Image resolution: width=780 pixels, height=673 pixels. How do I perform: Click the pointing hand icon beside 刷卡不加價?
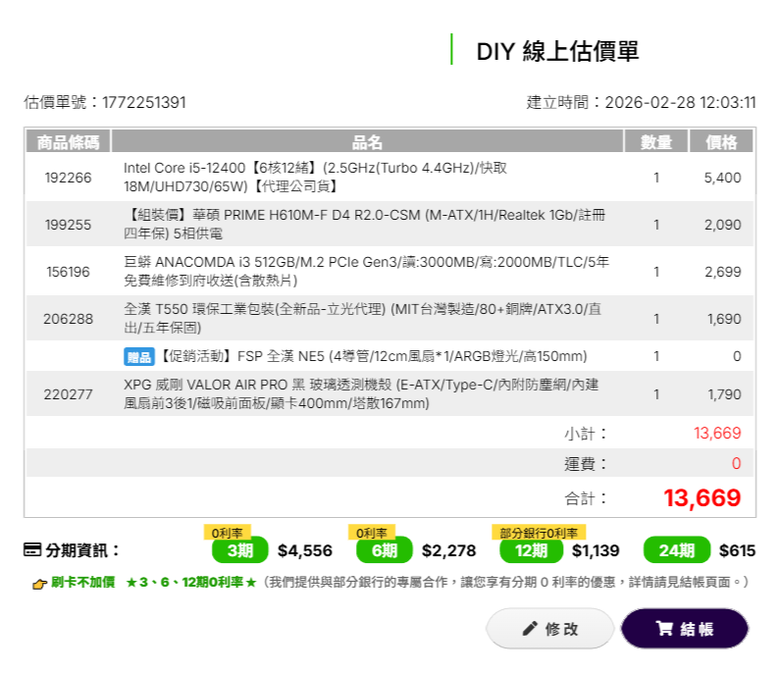point(40,583)
